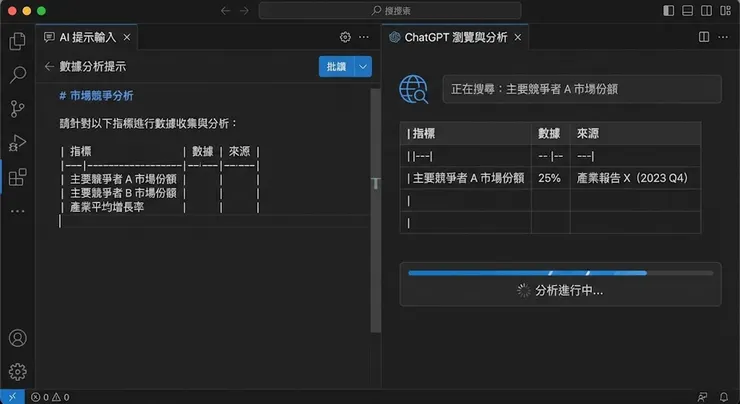Open errors and warnings count in status bar
This screenshot has width=740, height=404.
coord(50,397)
